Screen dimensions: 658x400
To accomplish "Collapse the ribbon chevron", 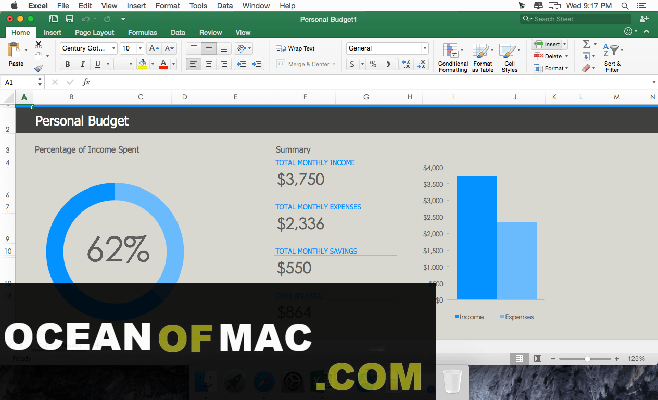I will pos(647,31).
